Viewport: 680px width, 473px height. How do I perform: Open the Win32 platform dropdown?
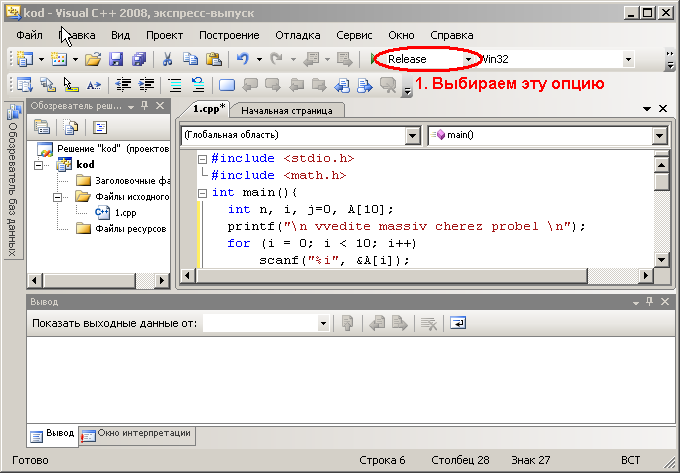click(628, 59)
